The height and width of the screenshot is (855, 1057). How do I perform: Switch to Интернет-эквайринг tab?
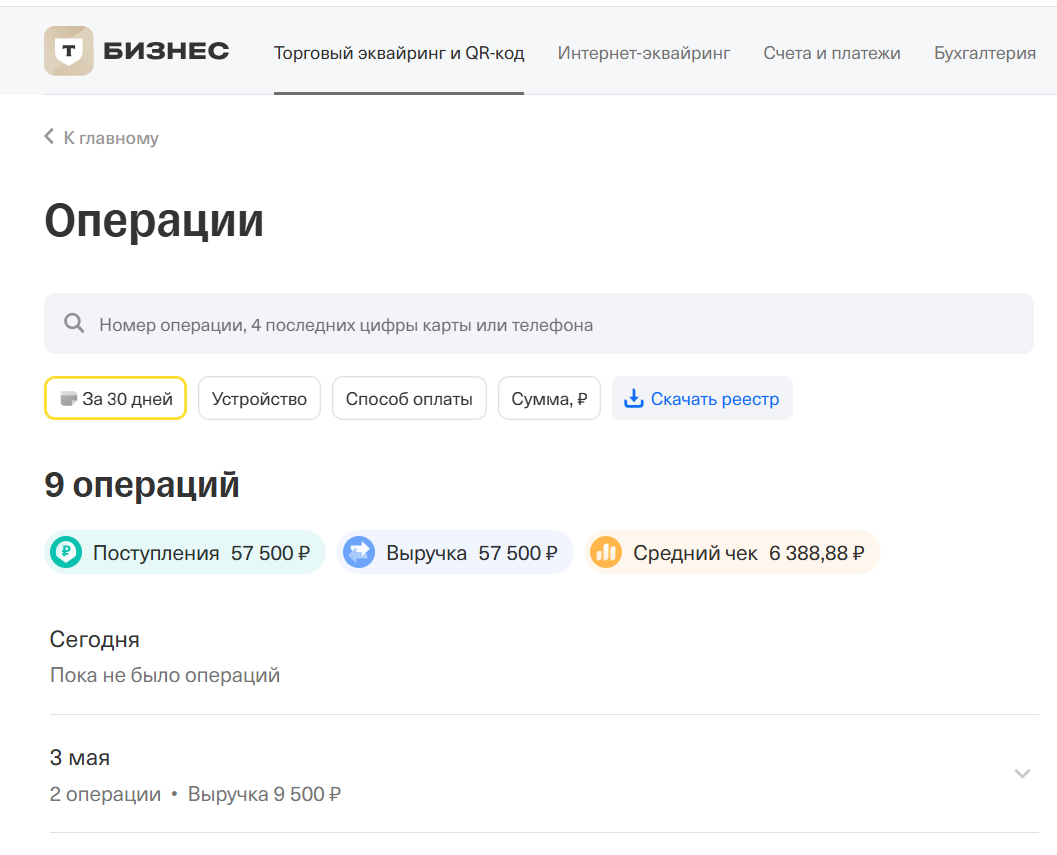(x=644, y=53)
